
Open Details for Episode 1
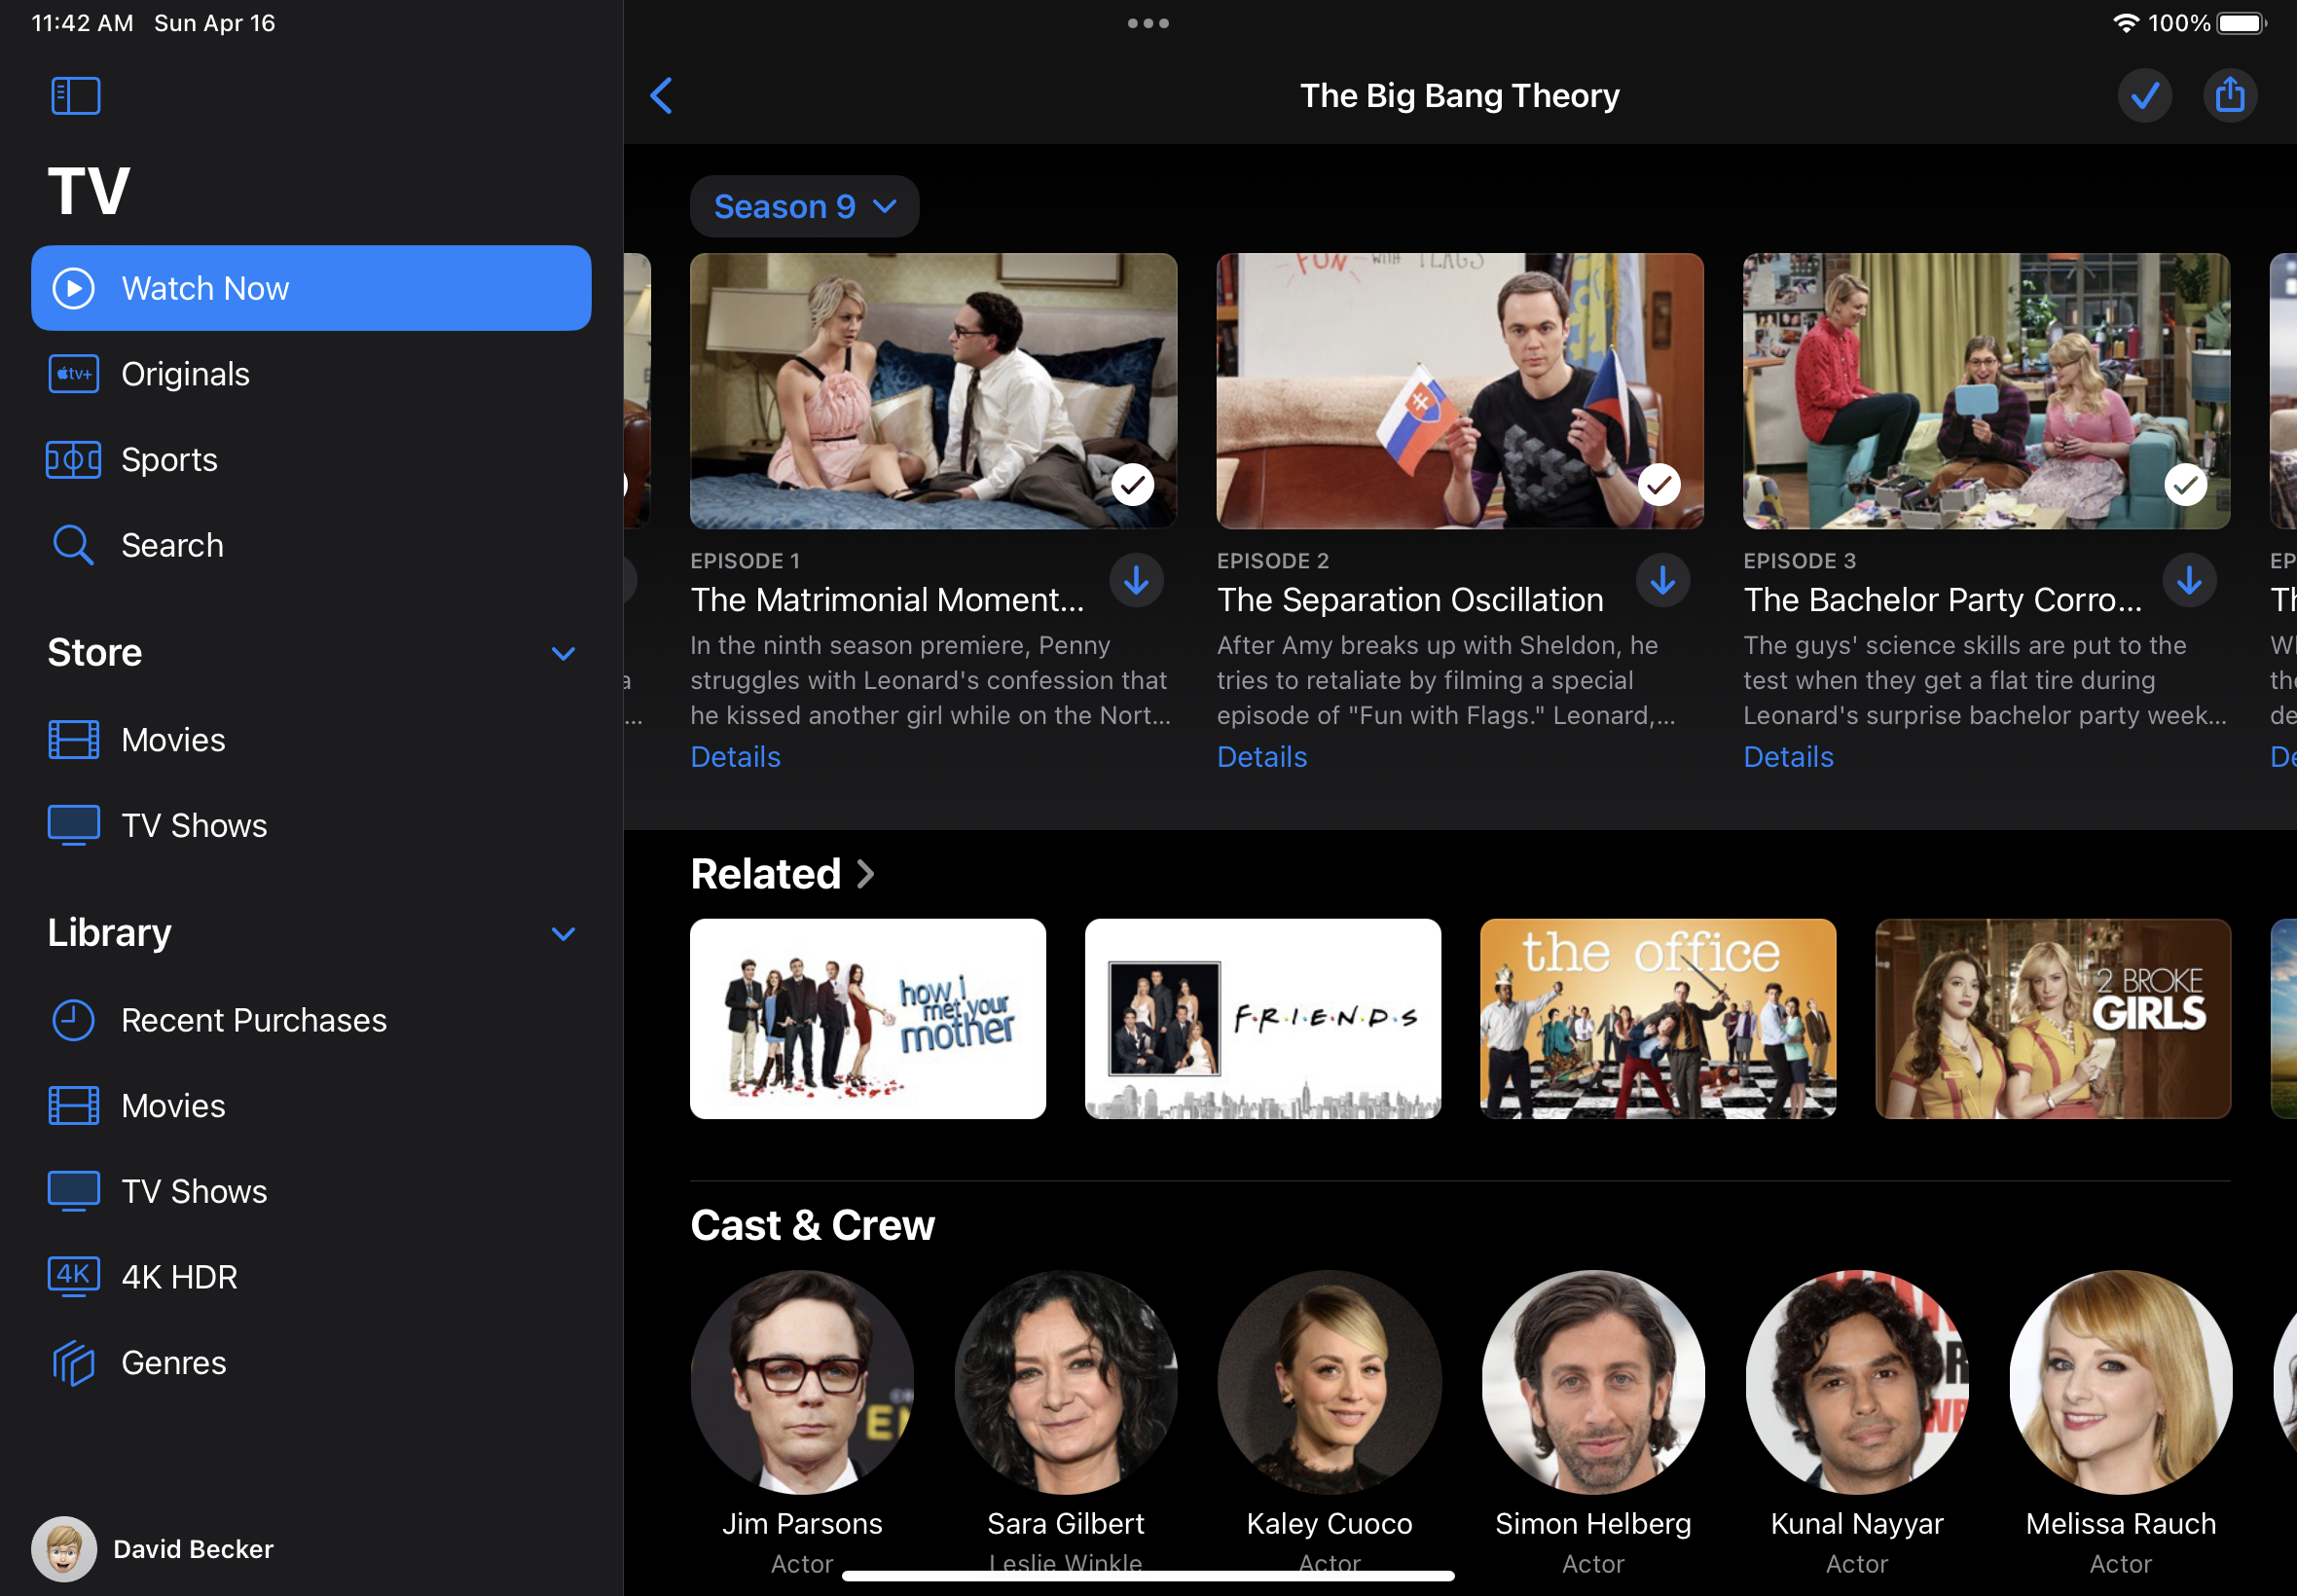pyautogui.click(x=735, y=757)
